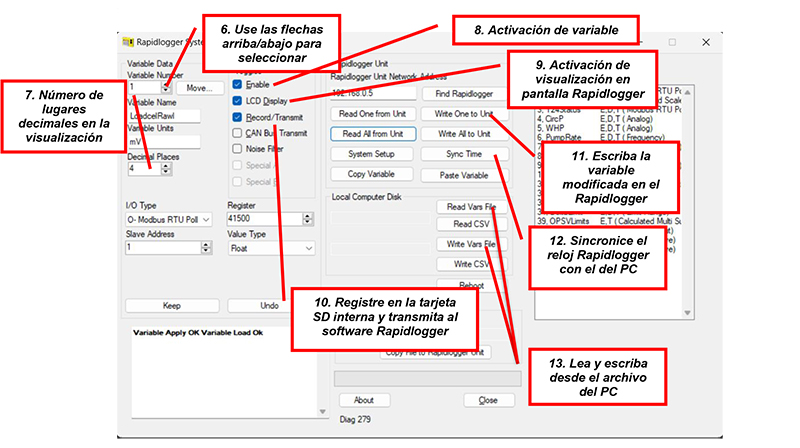Click the Slave Address spinner arrows
This screenshot has width=800, height=448.
(206, 247)
